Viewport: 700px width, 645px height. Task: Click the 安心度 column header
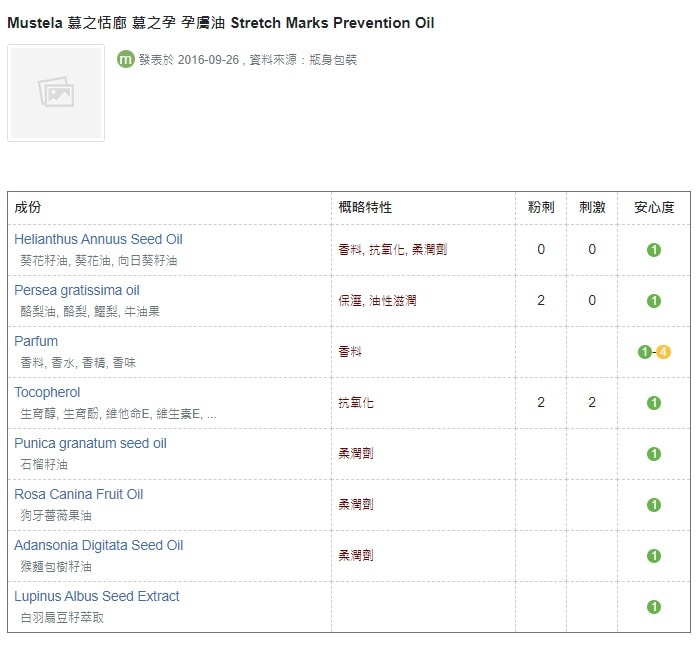point(654,208)
